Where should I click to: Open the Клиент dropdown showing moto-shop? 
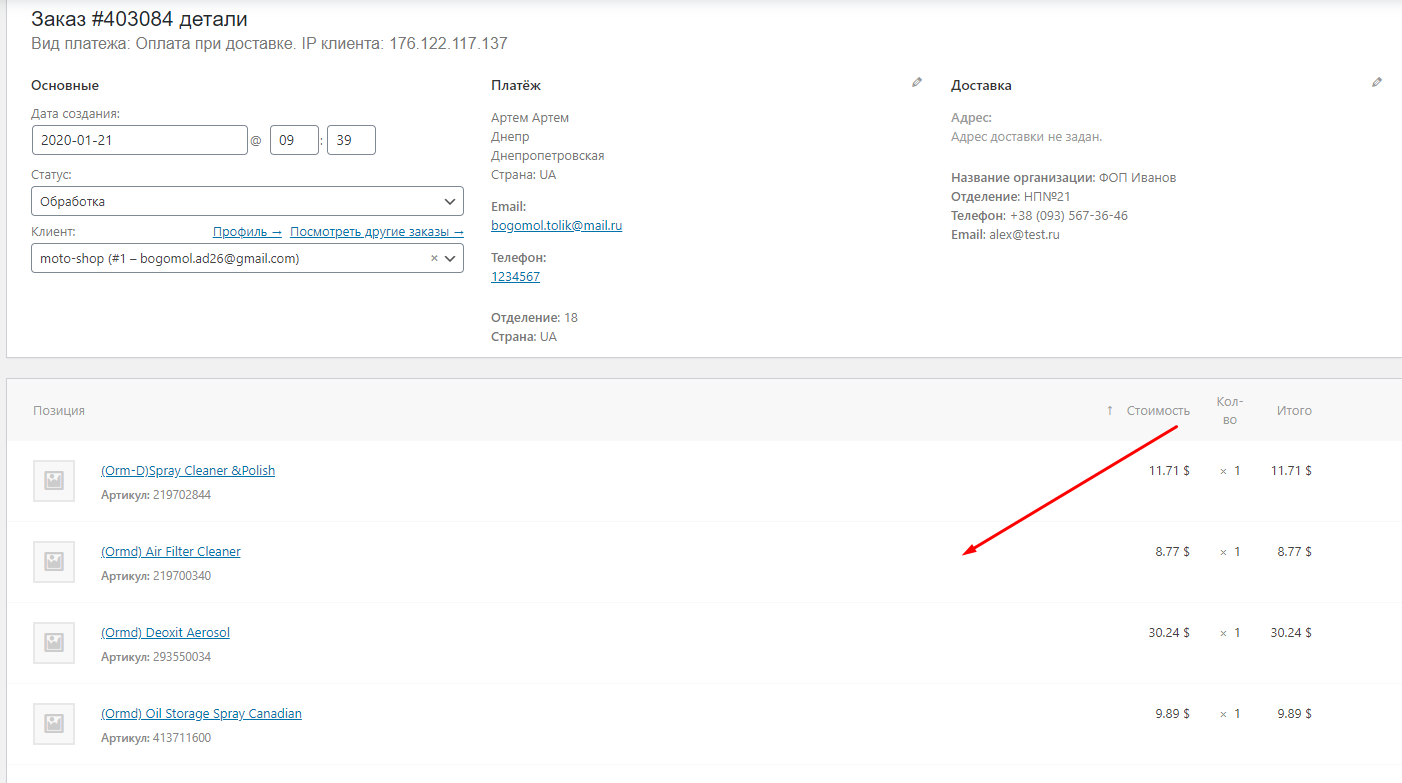pyautogui.click(x=247, y=258)
